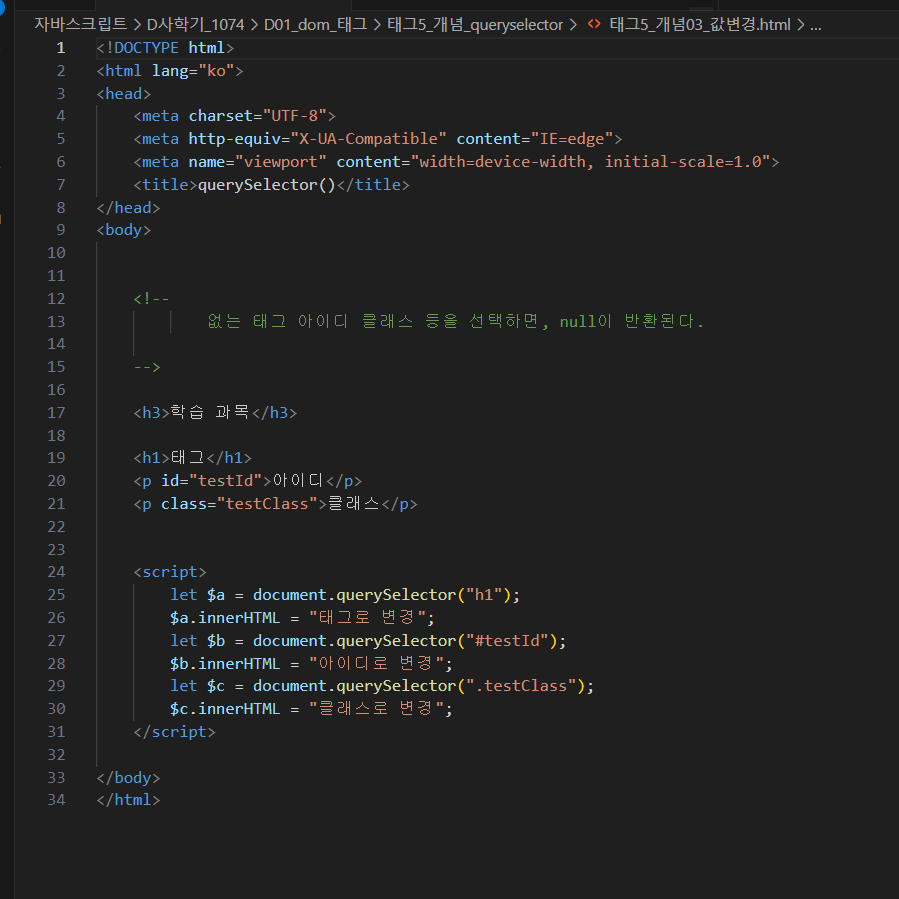
Task: Click the "width=device-width, initial-scale=1.0" string
Action: (591, 162)
